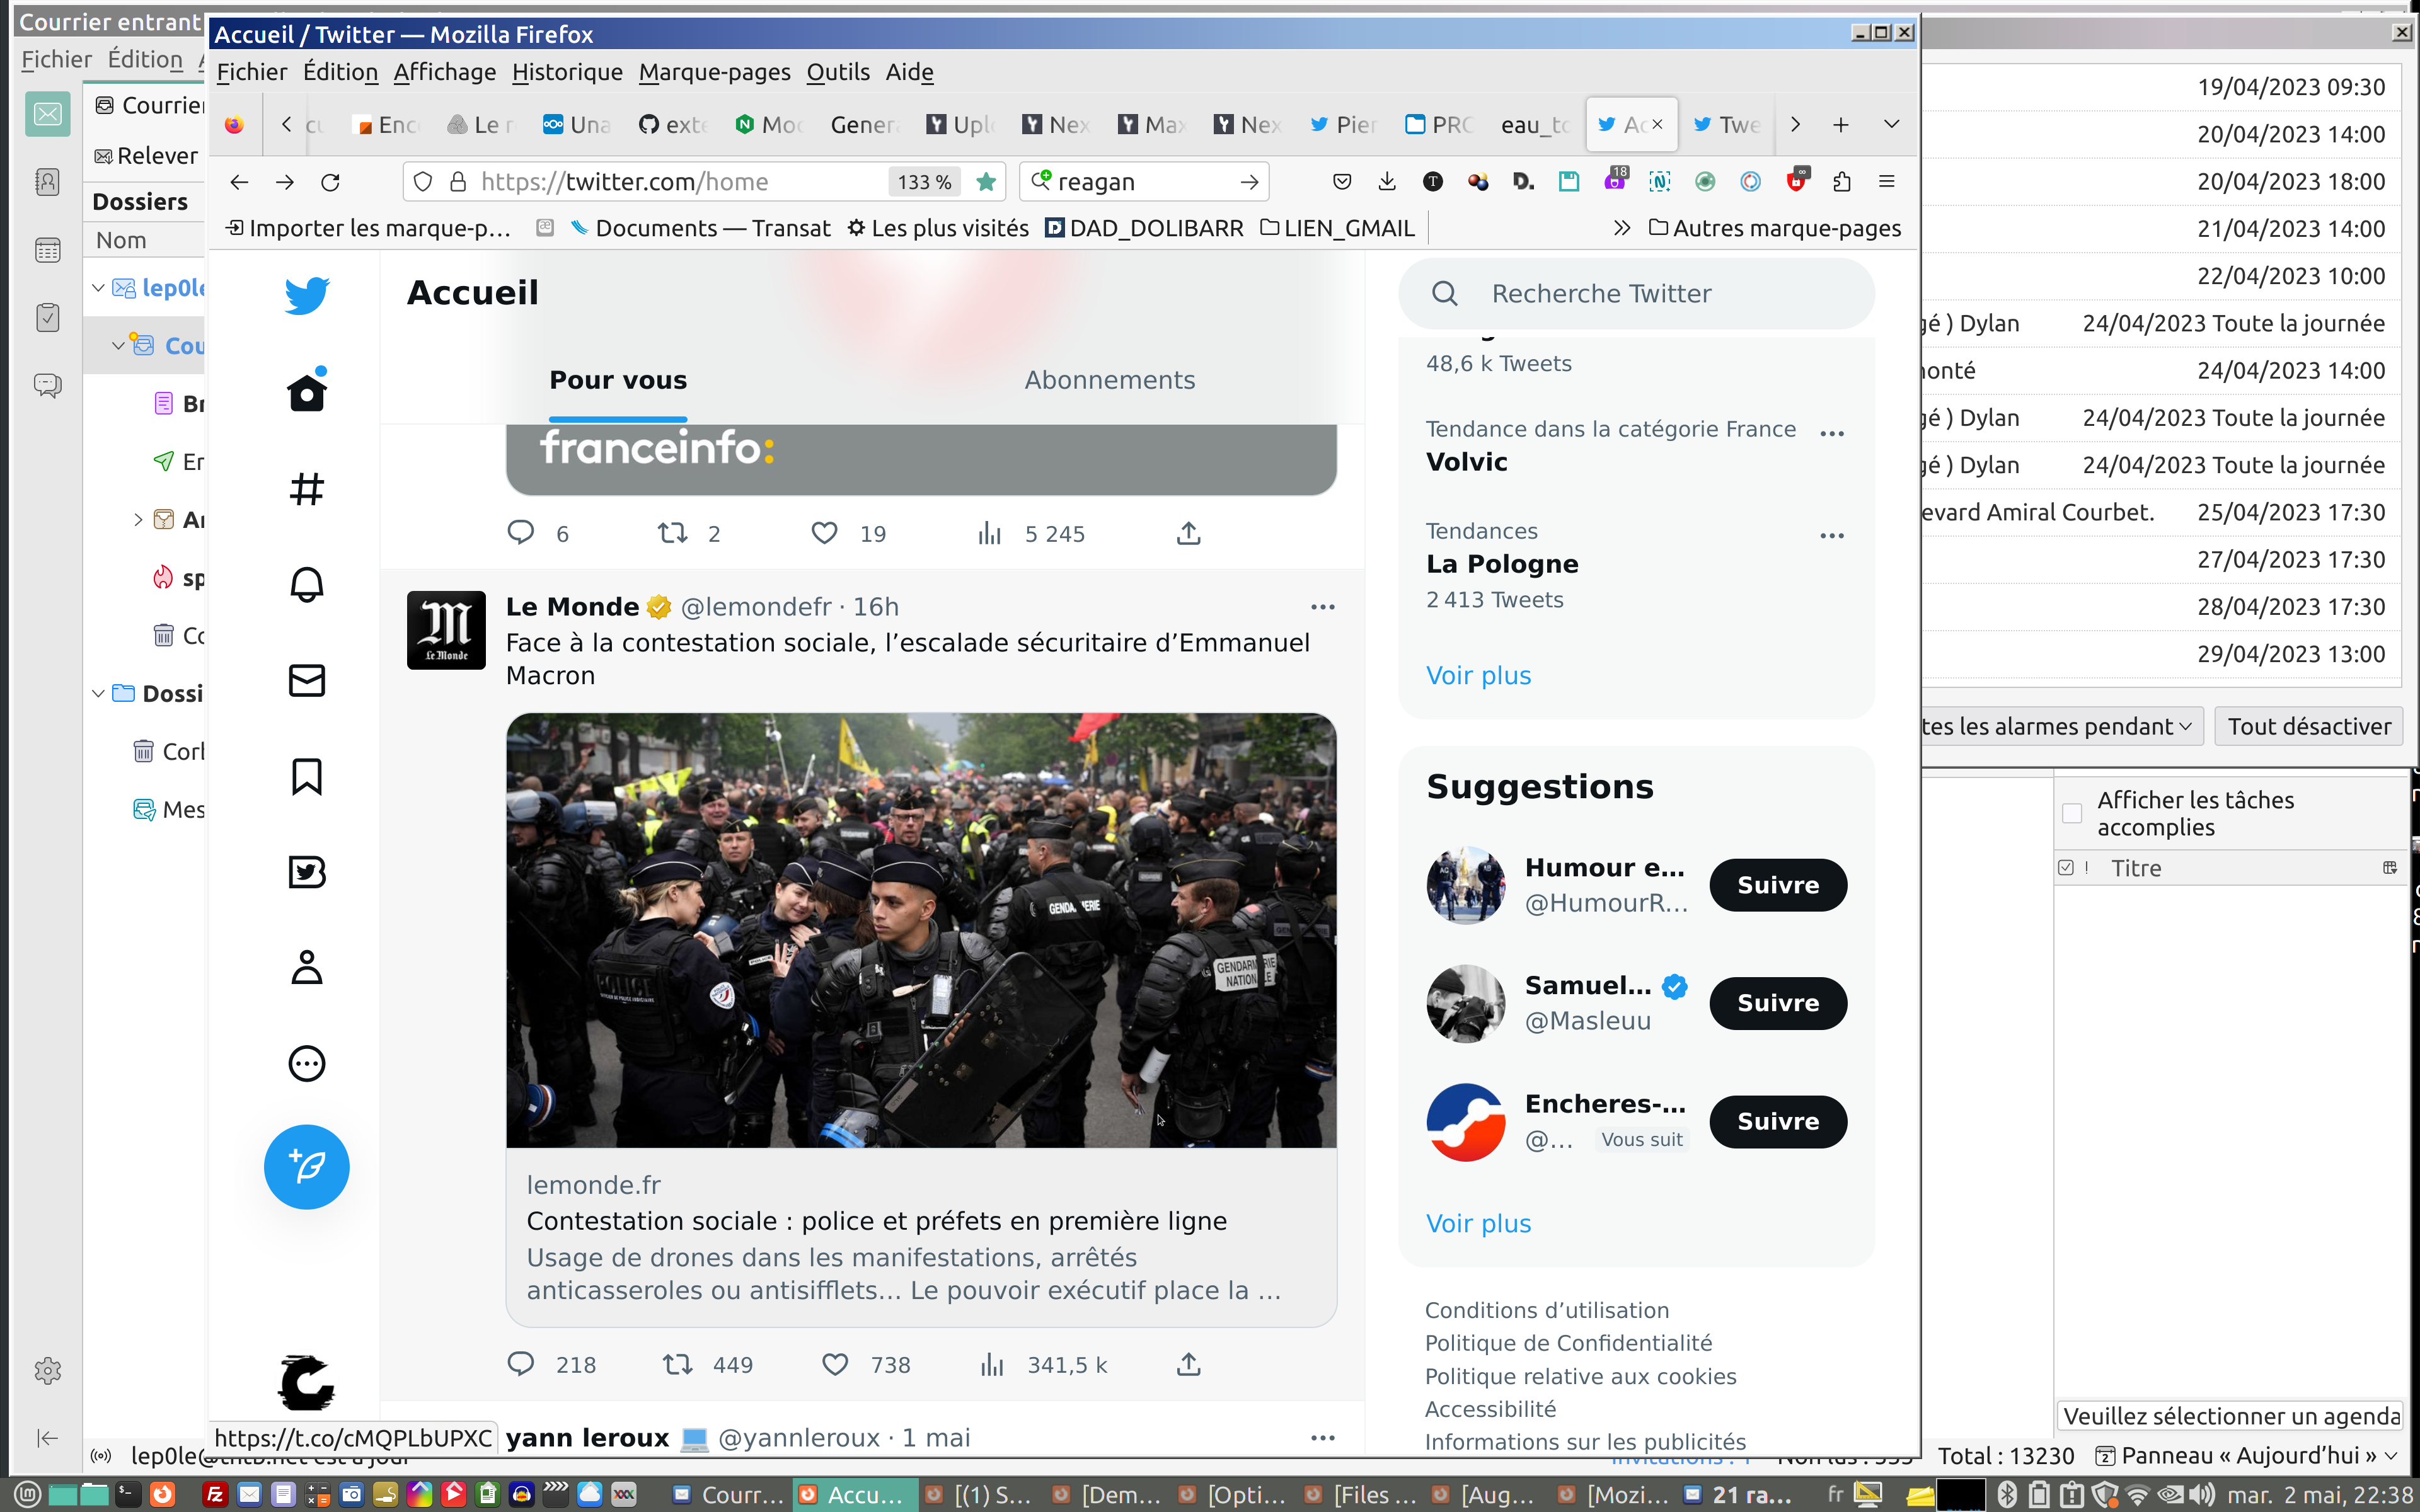Open the Marque-pages menu
The width and height of the screenshot is (2420, 1512).
tap(714, 72)
